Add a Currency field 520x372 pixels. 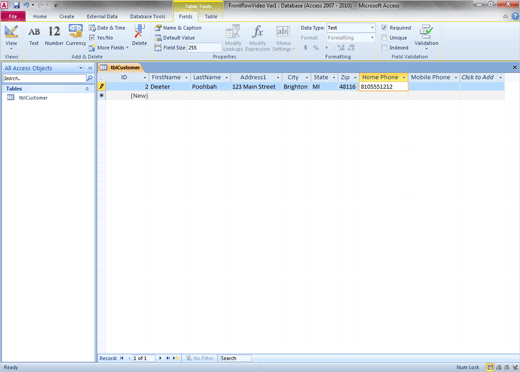click(76, 36)
